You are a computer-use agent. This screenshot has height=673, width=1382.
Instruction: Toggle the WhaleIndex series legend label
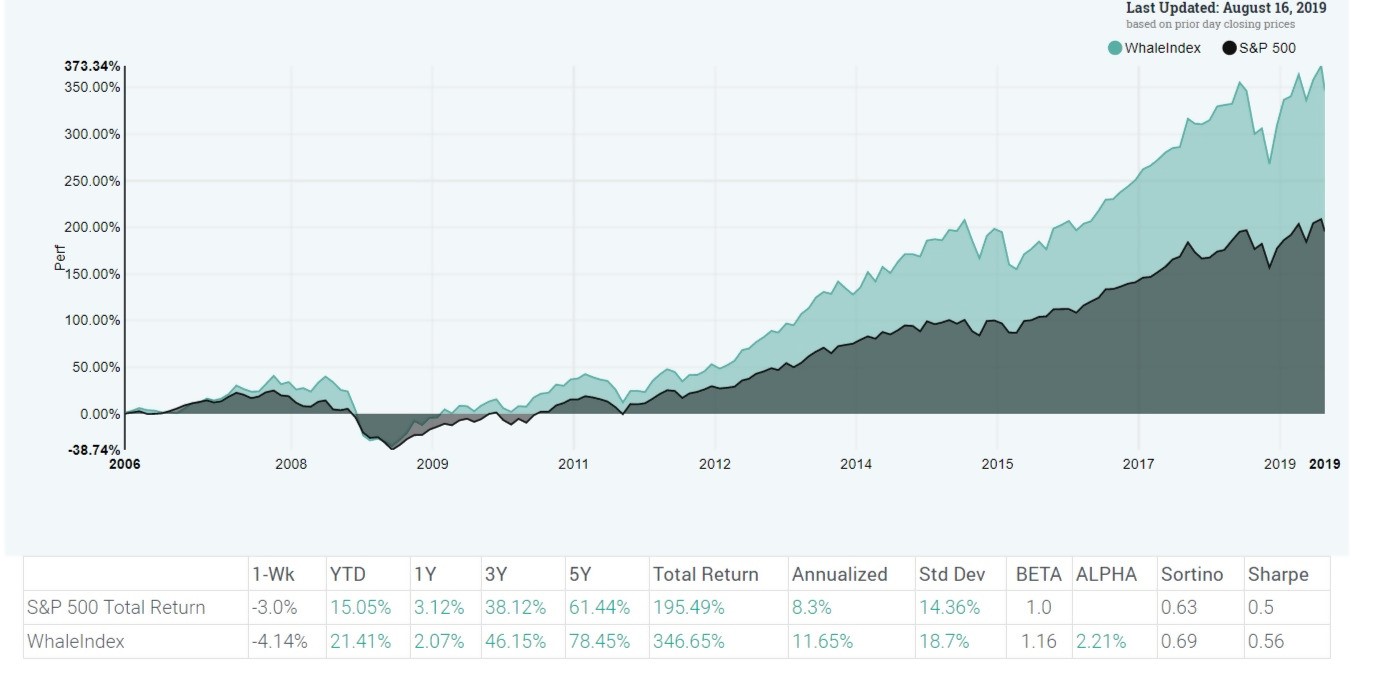pyautogui.click(x=1162, y=48)
